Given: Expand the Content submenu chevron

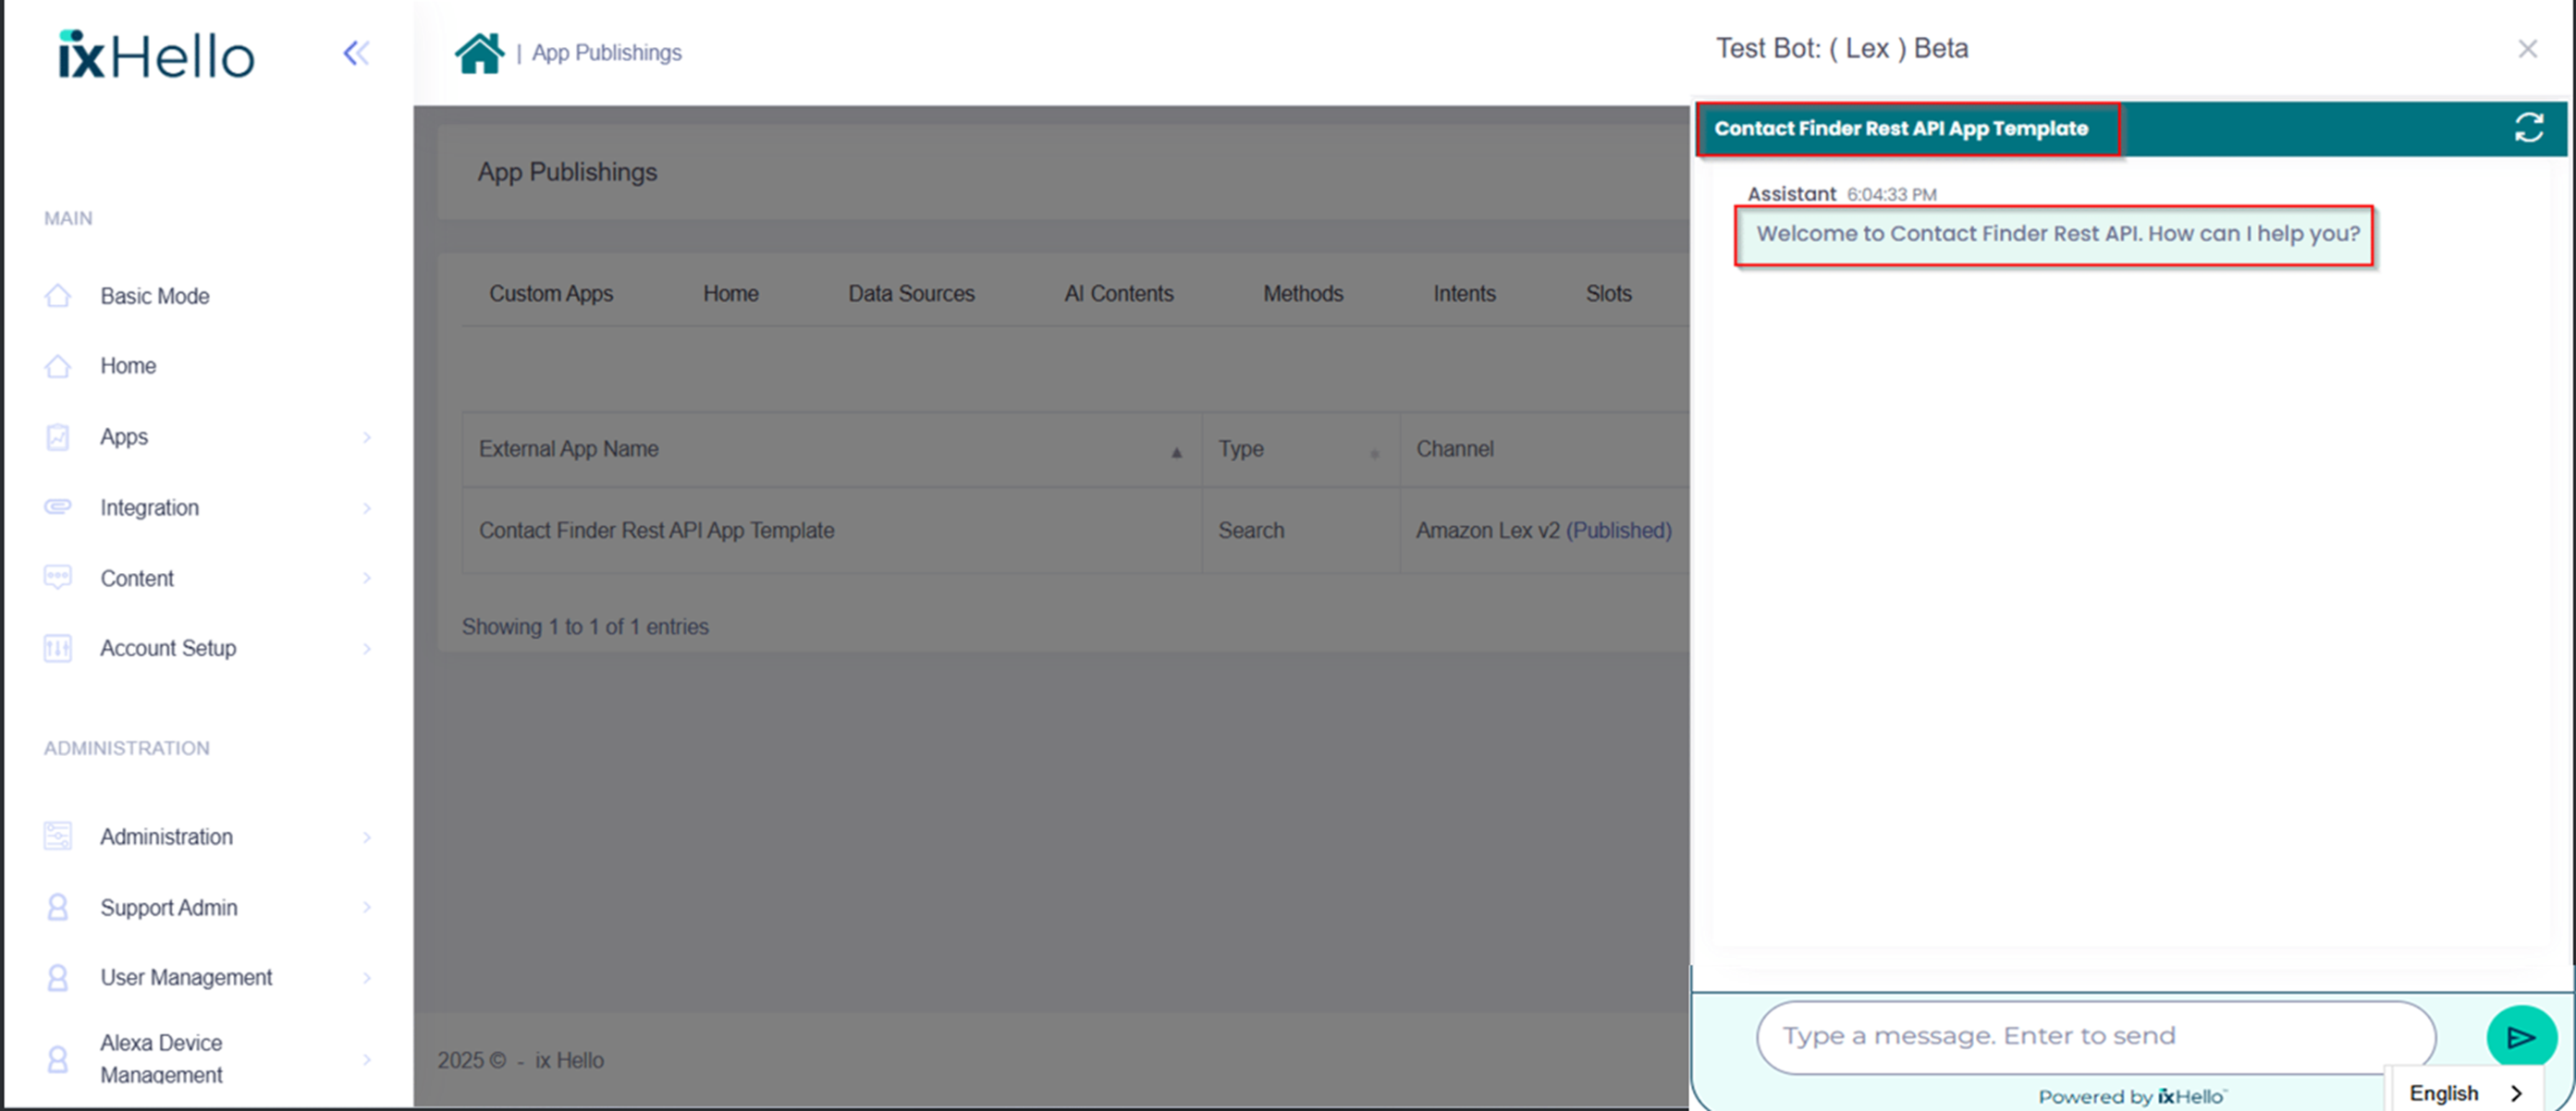Looking at the screenshot, I should [367, 578].
